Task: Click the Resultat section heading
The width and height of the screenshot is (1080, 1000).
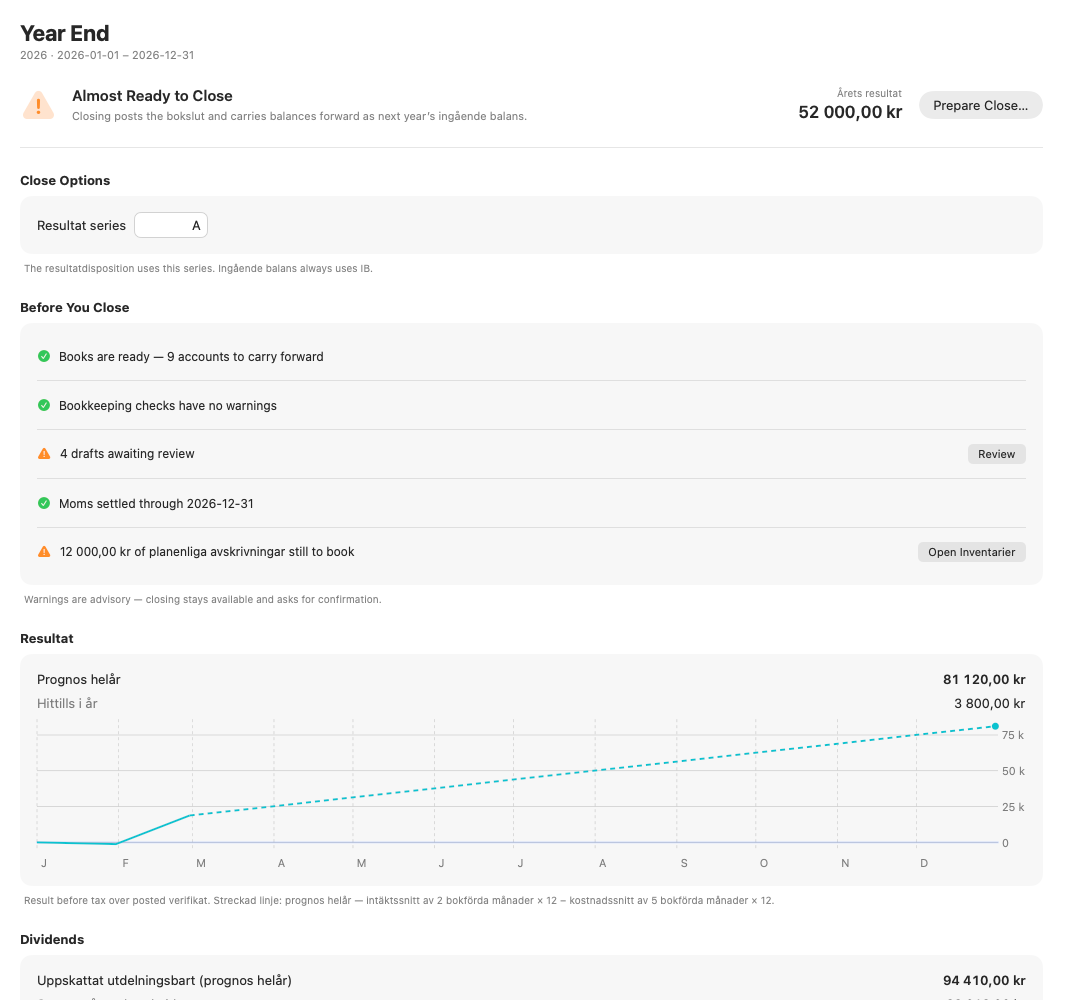Action: (x=46, y=638)
